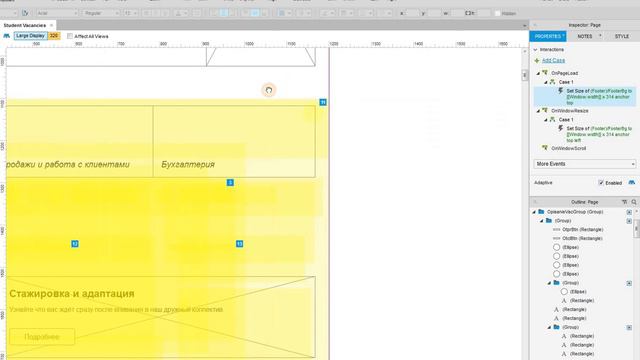The width and height of the screenshot is (640, 360).
Task: Switch to the 320 adaptive view
Action: click(54, 36)
